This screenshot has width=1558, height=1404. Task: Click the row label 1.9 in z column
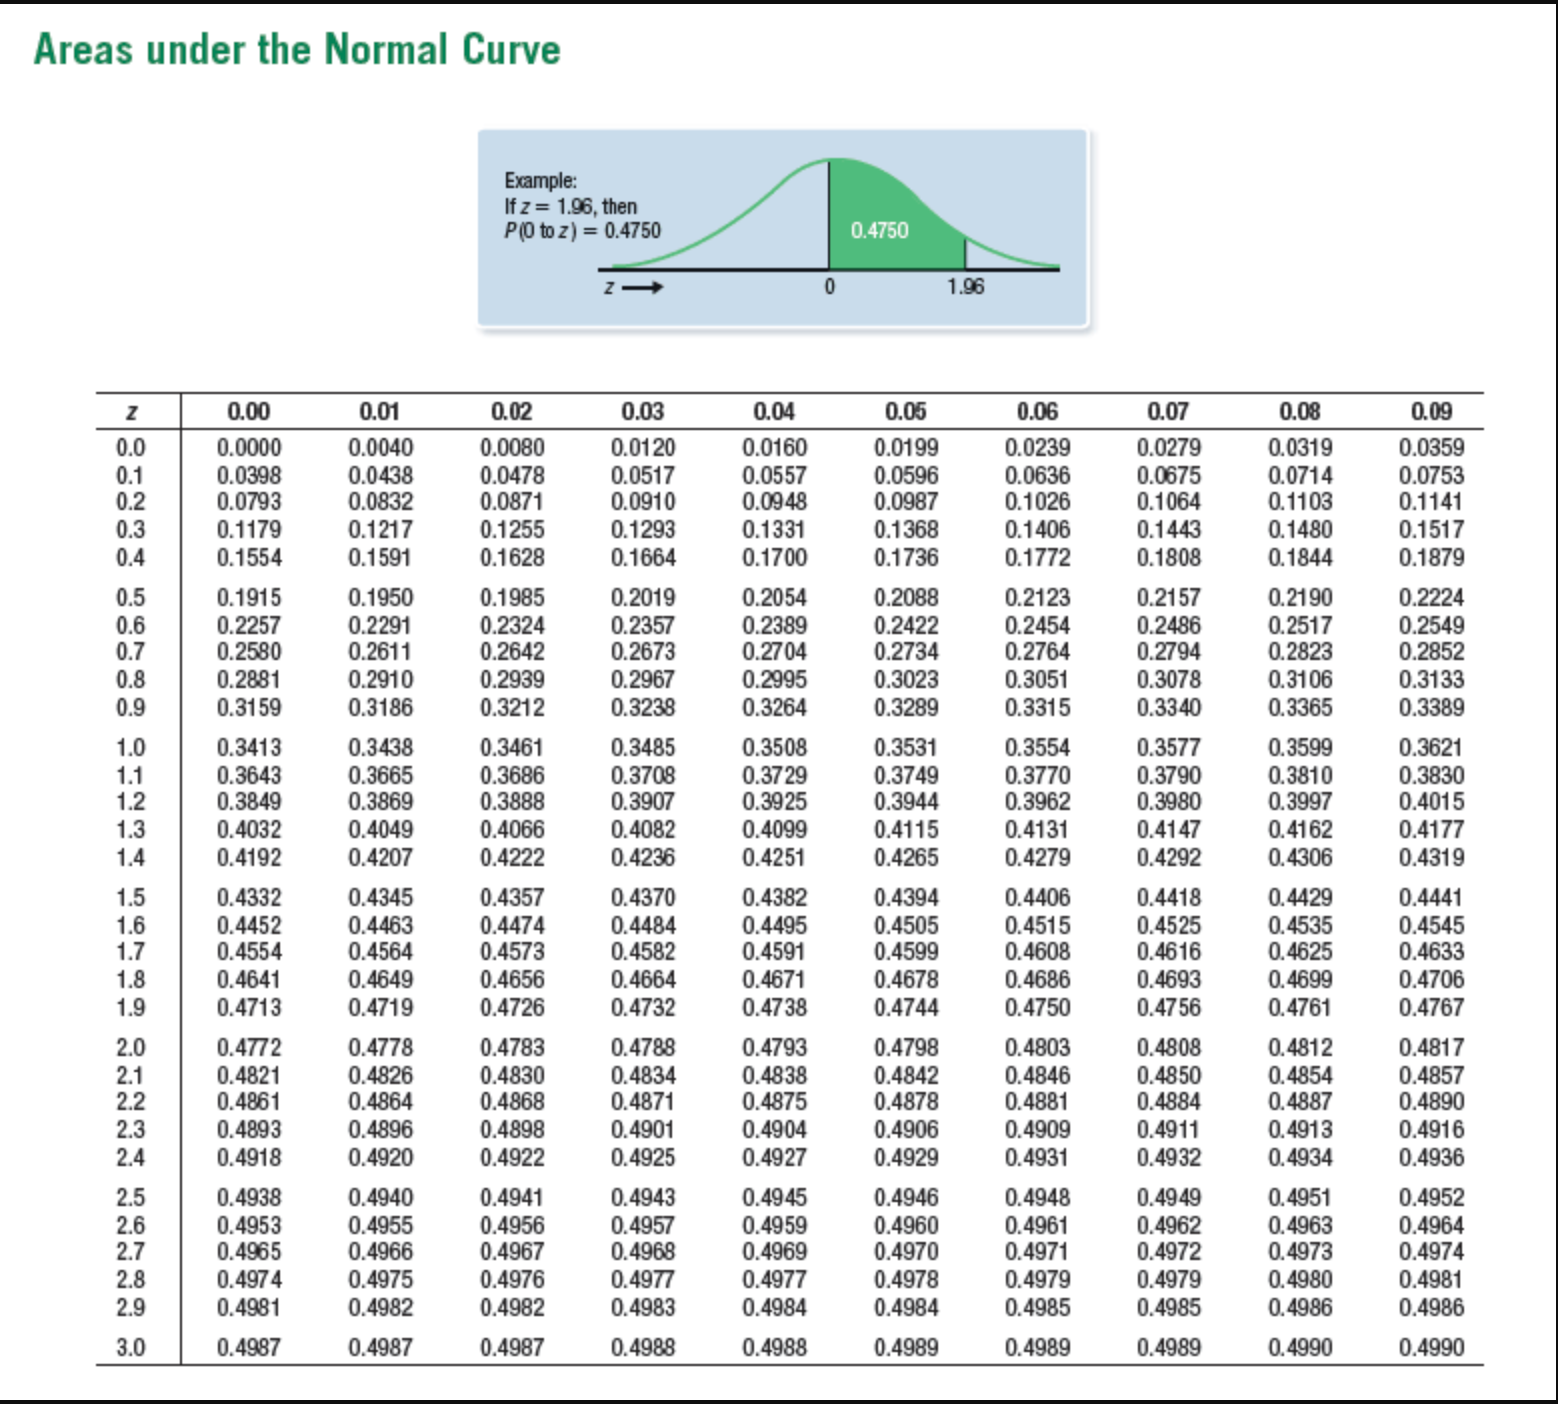click(x=131, y=1008)
